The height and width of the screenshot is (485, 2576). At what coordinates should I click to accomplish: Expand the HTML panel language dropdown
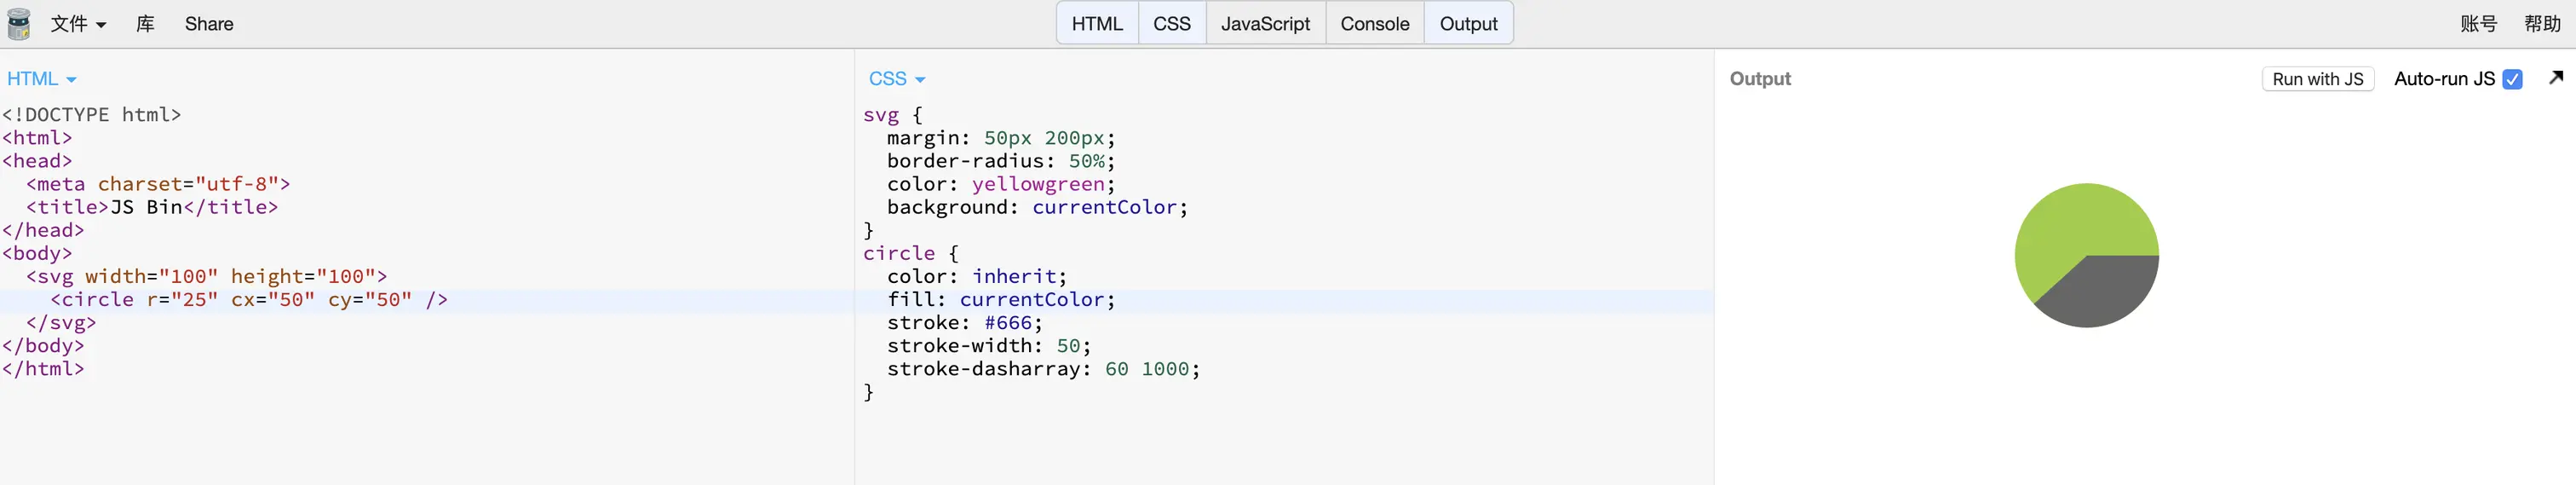coord(42,79)
